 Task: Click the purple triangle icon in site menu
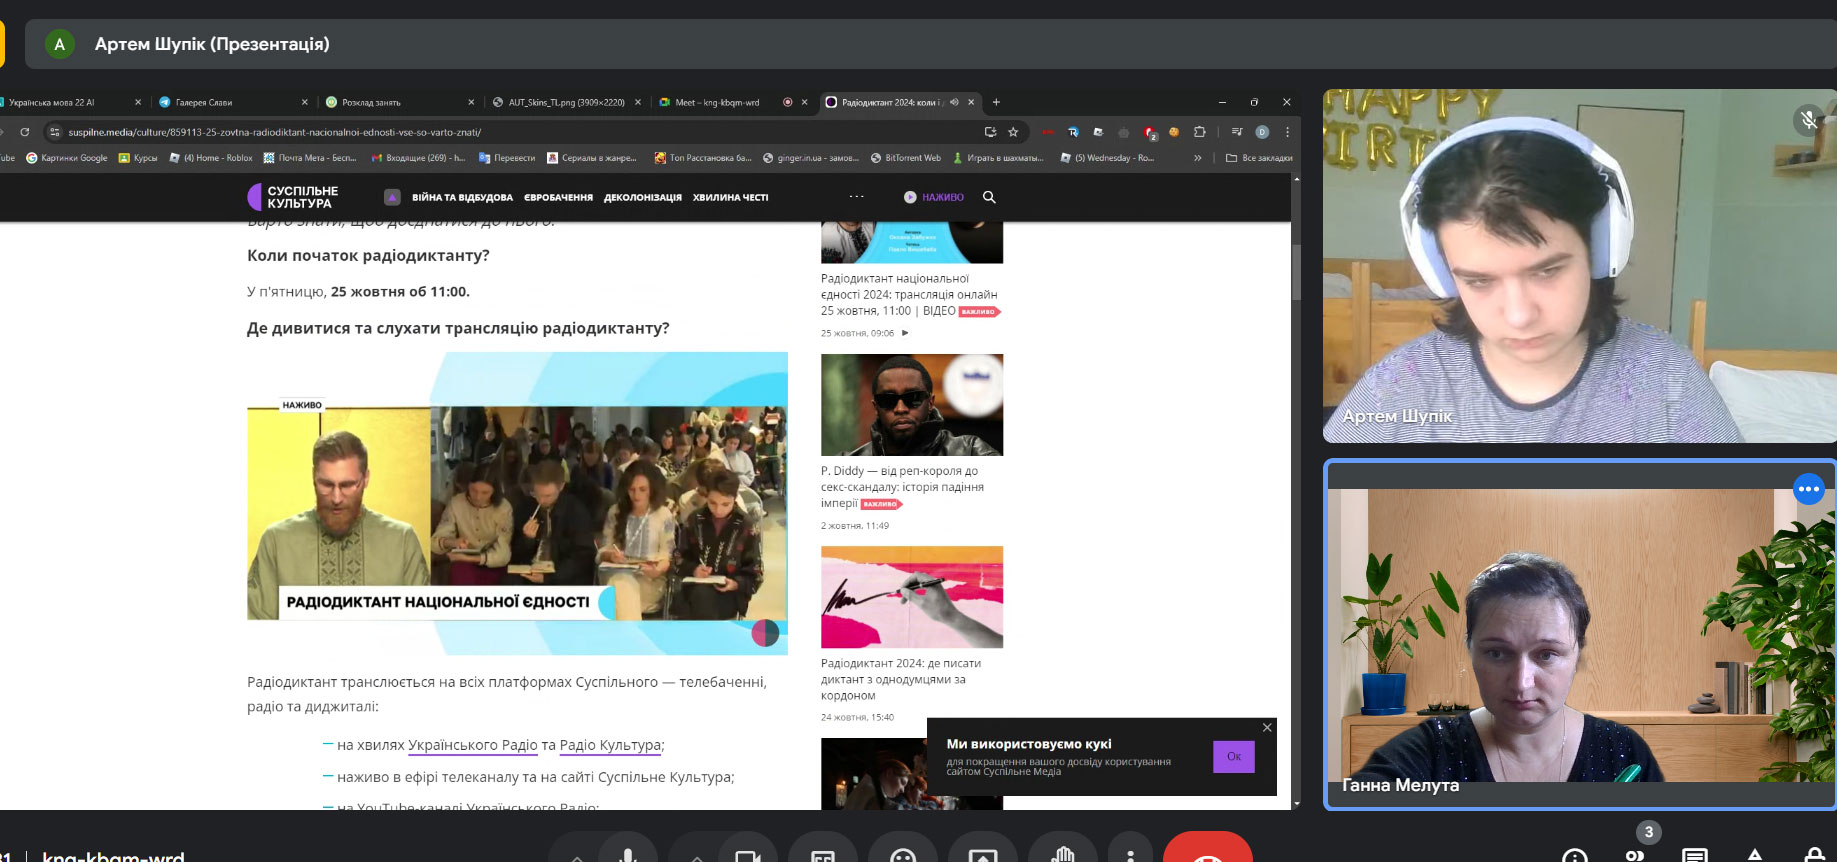pyautogui.click(x=392, y=197)
